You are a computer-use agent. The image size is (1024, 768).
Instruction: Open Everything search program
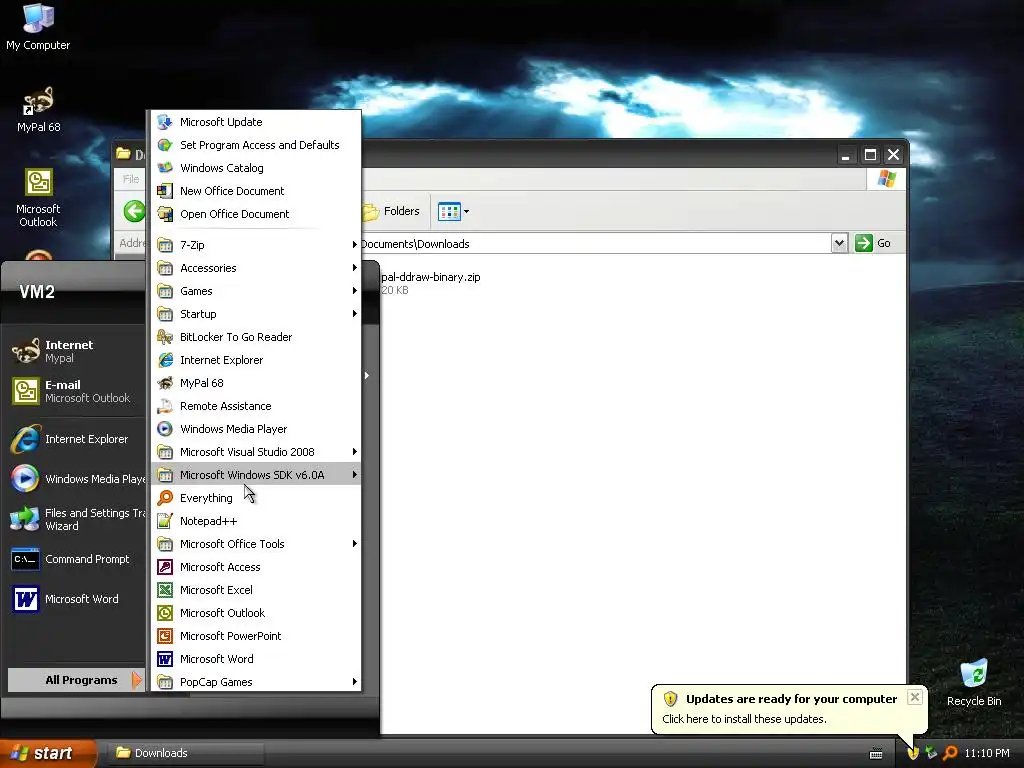coord(255,498)
